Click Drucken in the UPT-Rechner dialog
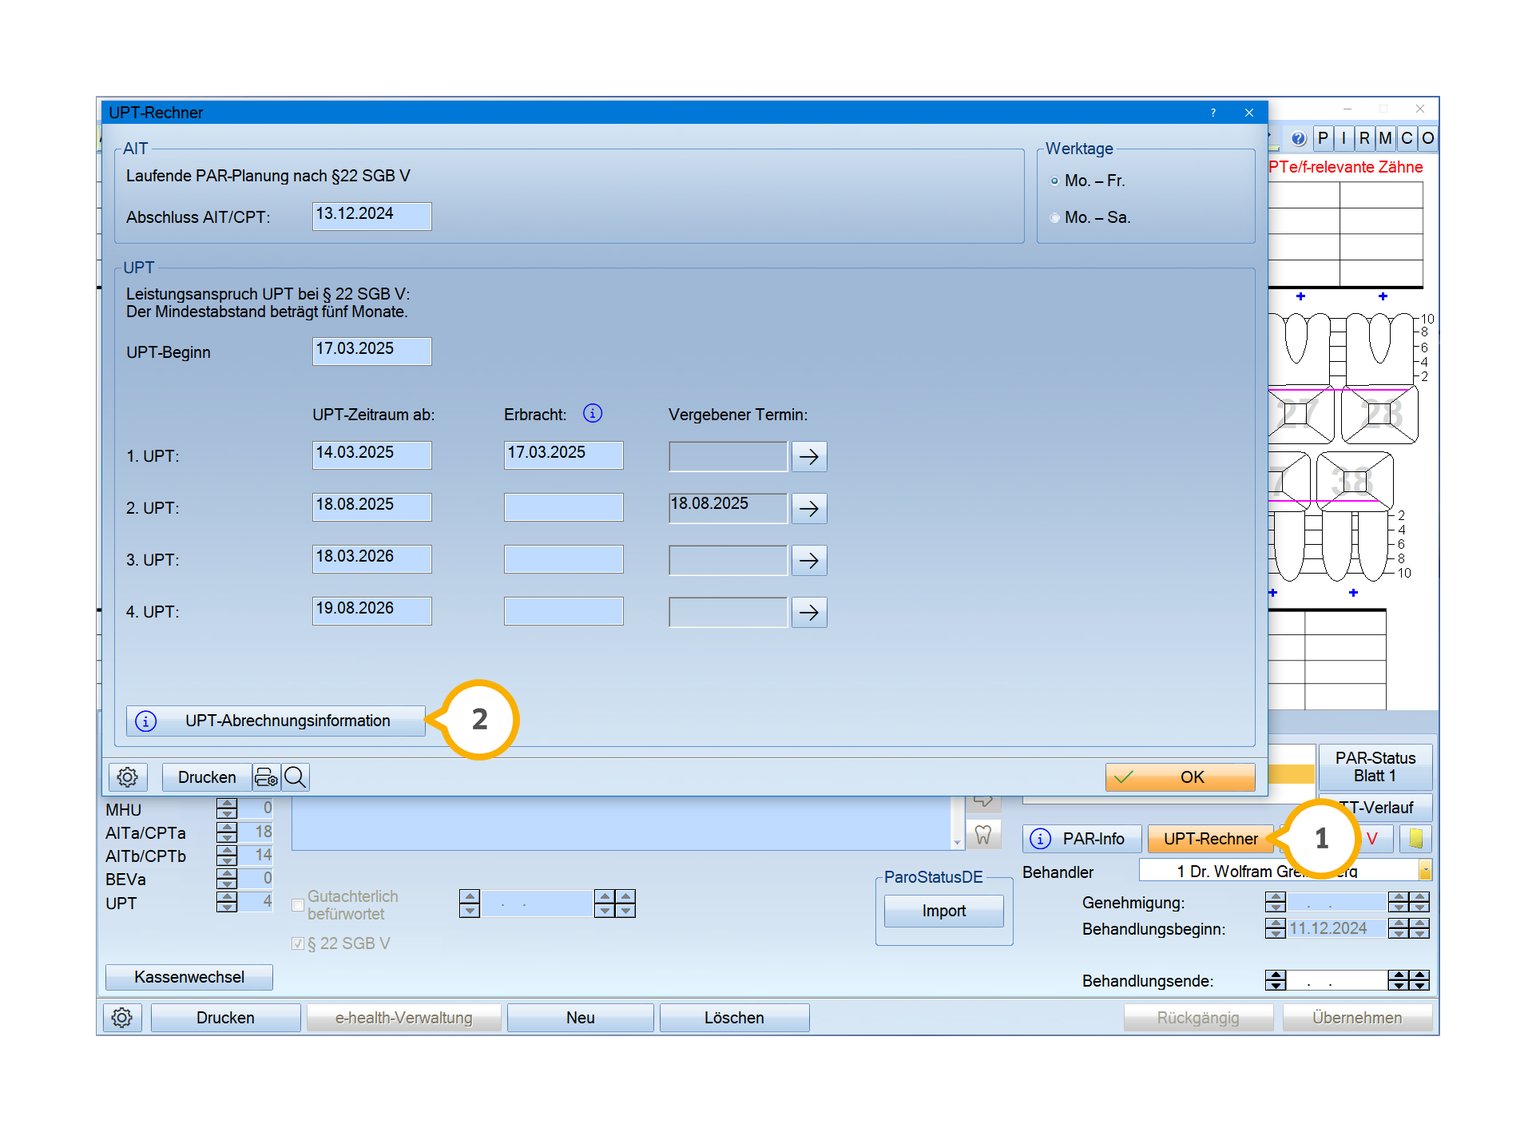Image resolution: width=1536 pixels, height=1132 pixels. pos(207,777)
